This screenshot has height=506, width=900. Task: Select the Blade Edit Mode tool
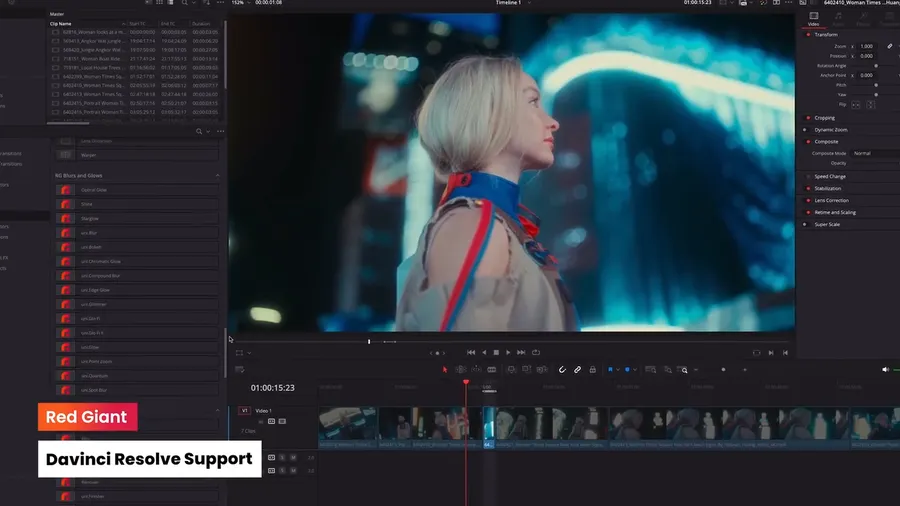[491, 369]
